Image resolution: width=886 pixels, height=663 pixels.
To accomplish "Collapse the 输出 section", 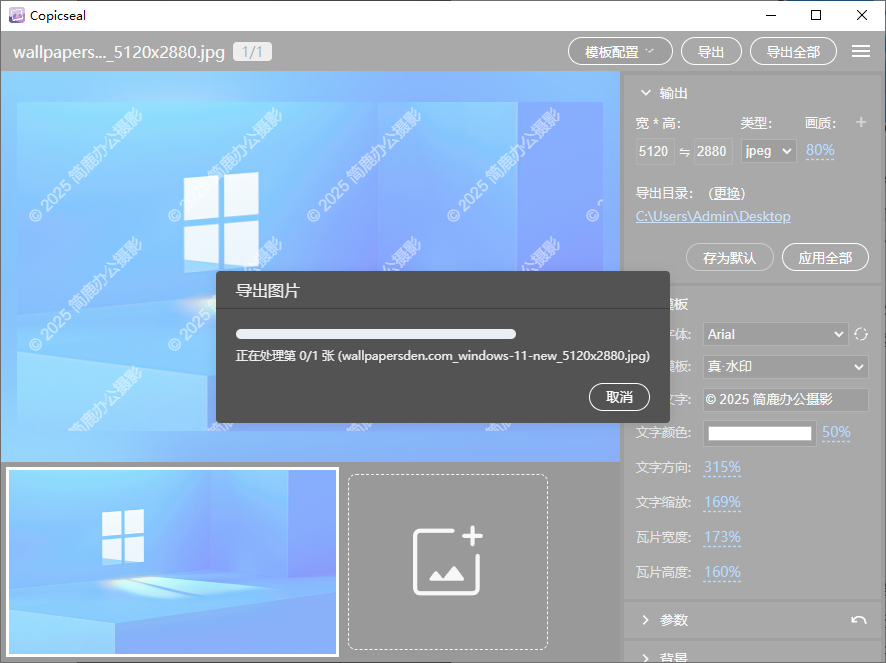I will click(646, 93).
